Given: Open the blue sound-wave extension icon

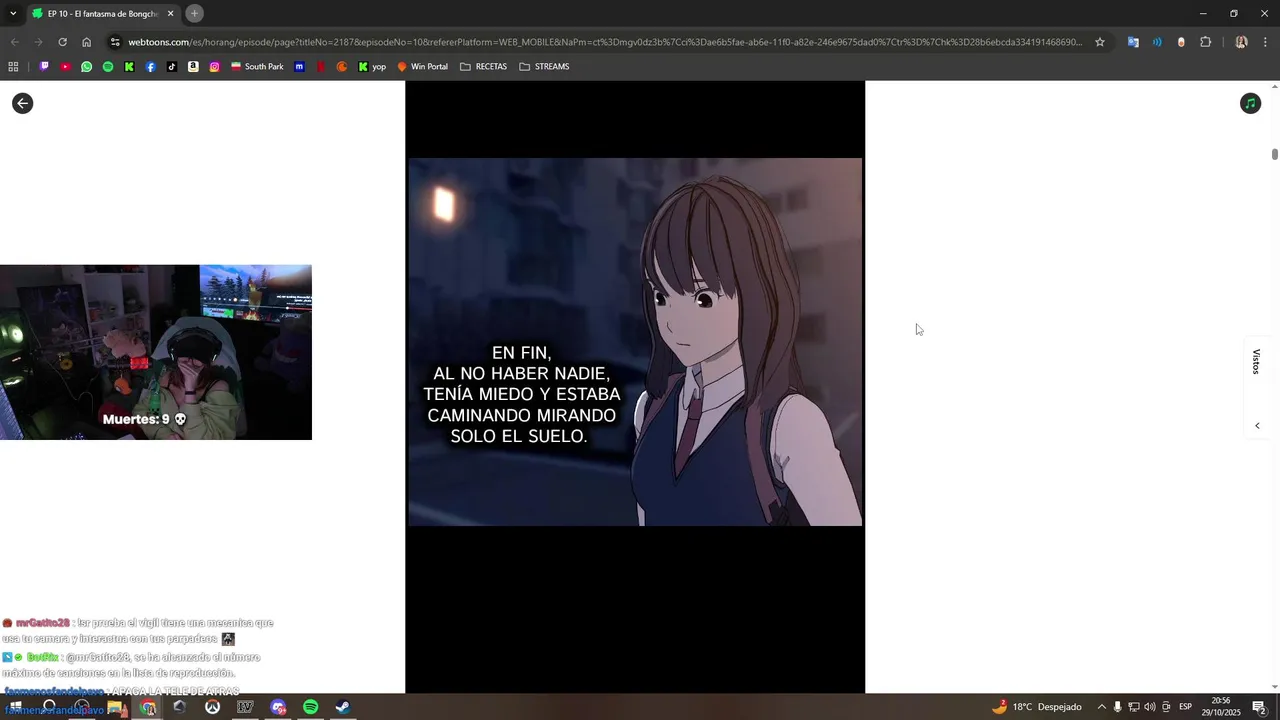Looking at the screenshot, I should click(1157, 42).
